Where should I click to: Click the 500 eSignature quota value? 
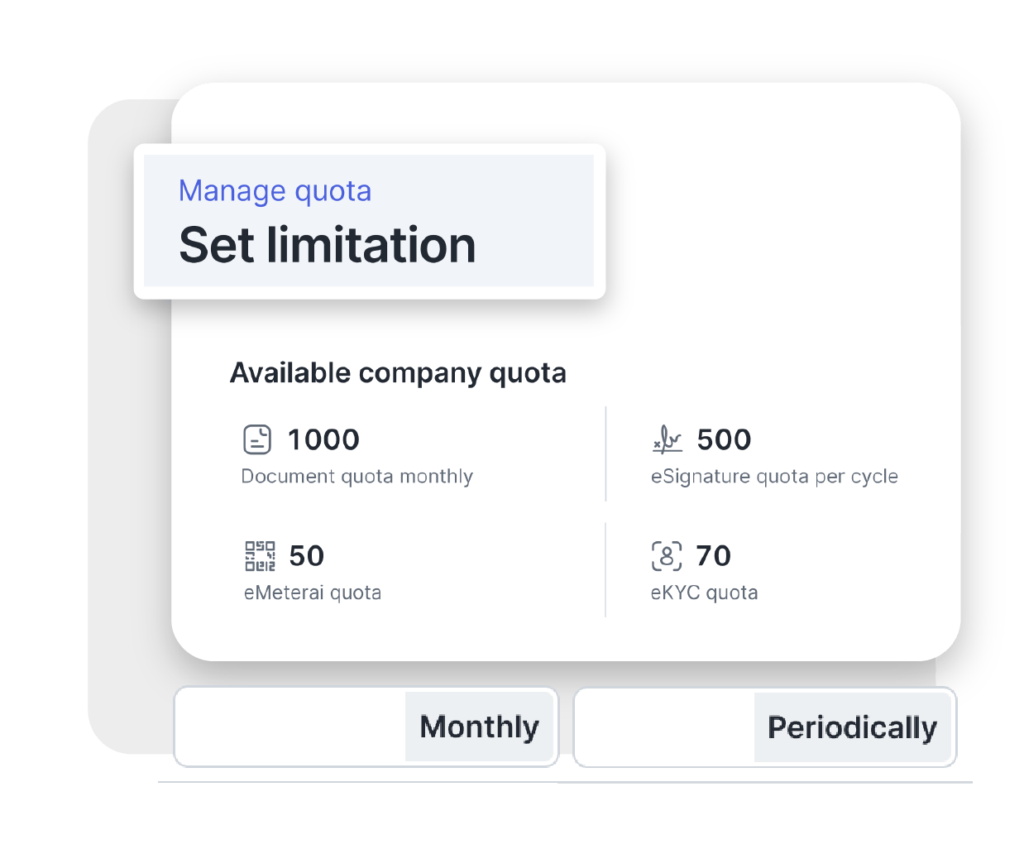point(724,440)
